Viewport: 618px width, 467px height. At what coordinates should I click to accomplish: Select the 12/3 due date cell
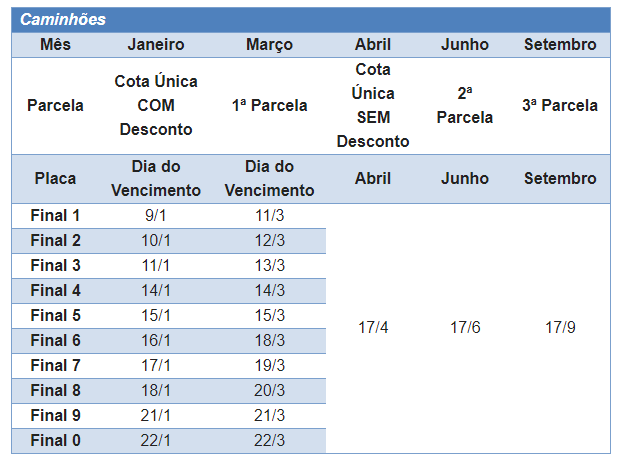[x=269, y=241]
